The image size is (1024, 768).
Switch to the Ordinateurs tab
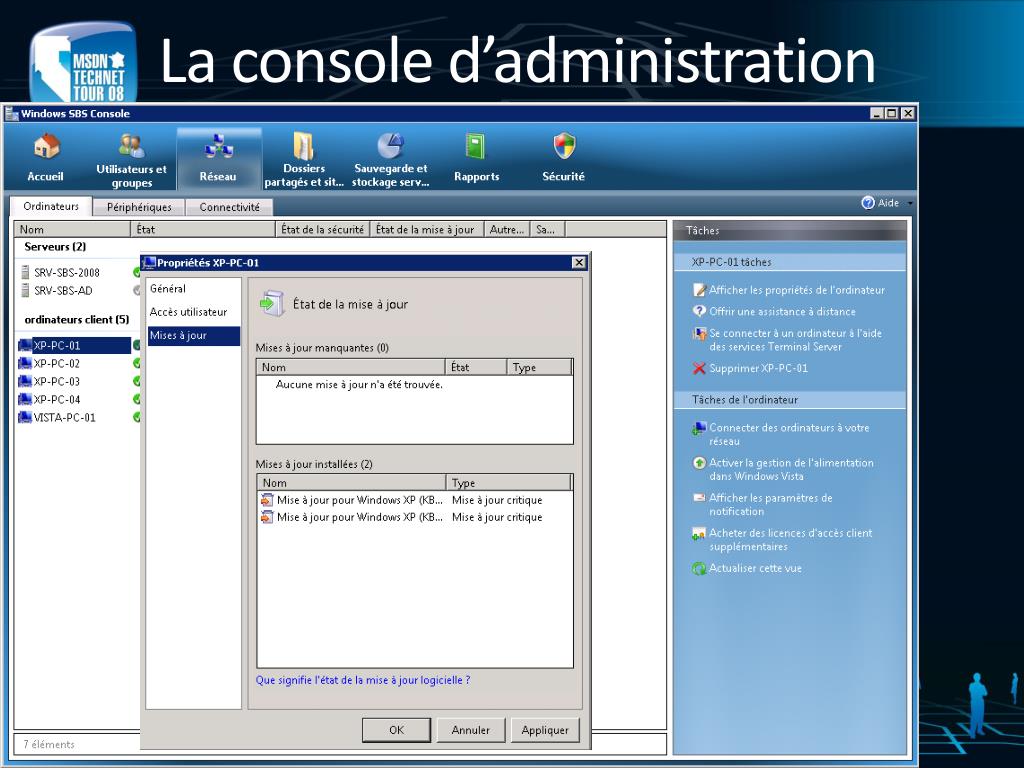[x=51, y=206]
